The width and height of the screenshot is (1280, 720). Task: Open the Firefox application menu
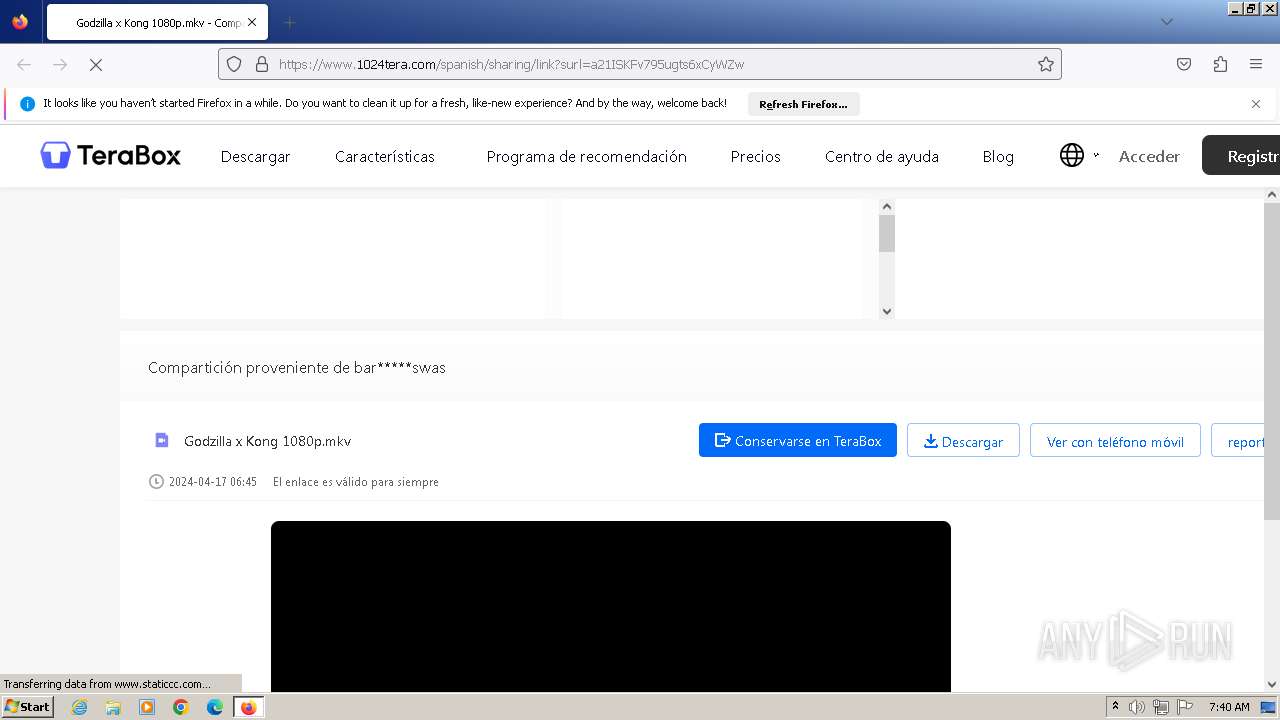[x=1256, y=64]
